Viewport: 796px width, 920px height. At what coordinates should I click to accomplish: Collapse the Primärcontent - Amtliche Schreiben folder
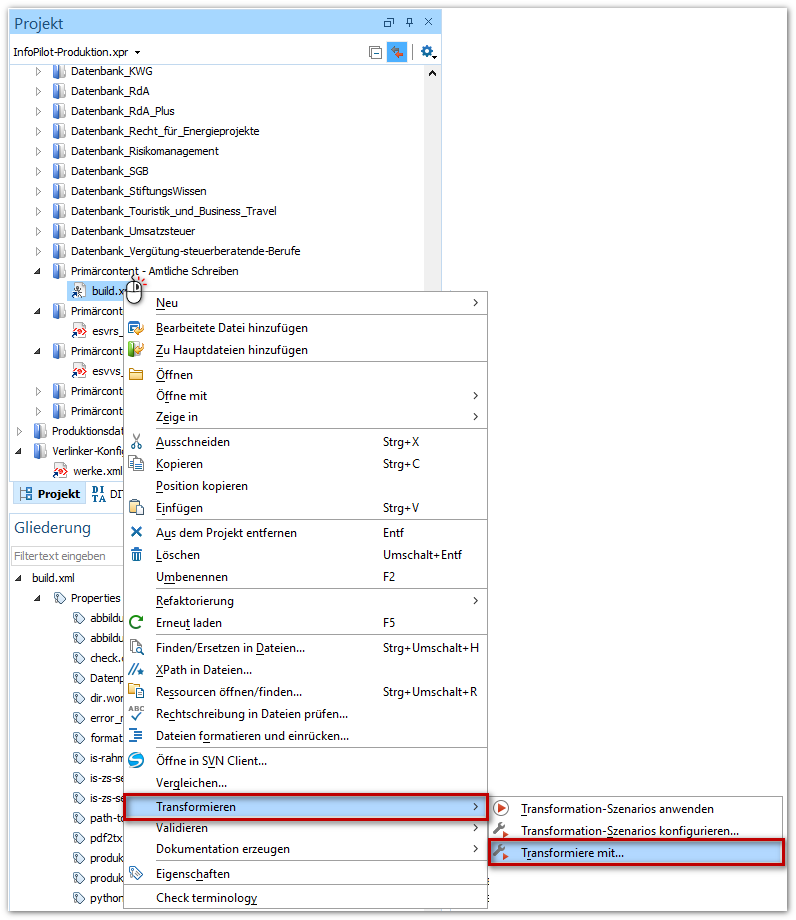pos(39,271)
